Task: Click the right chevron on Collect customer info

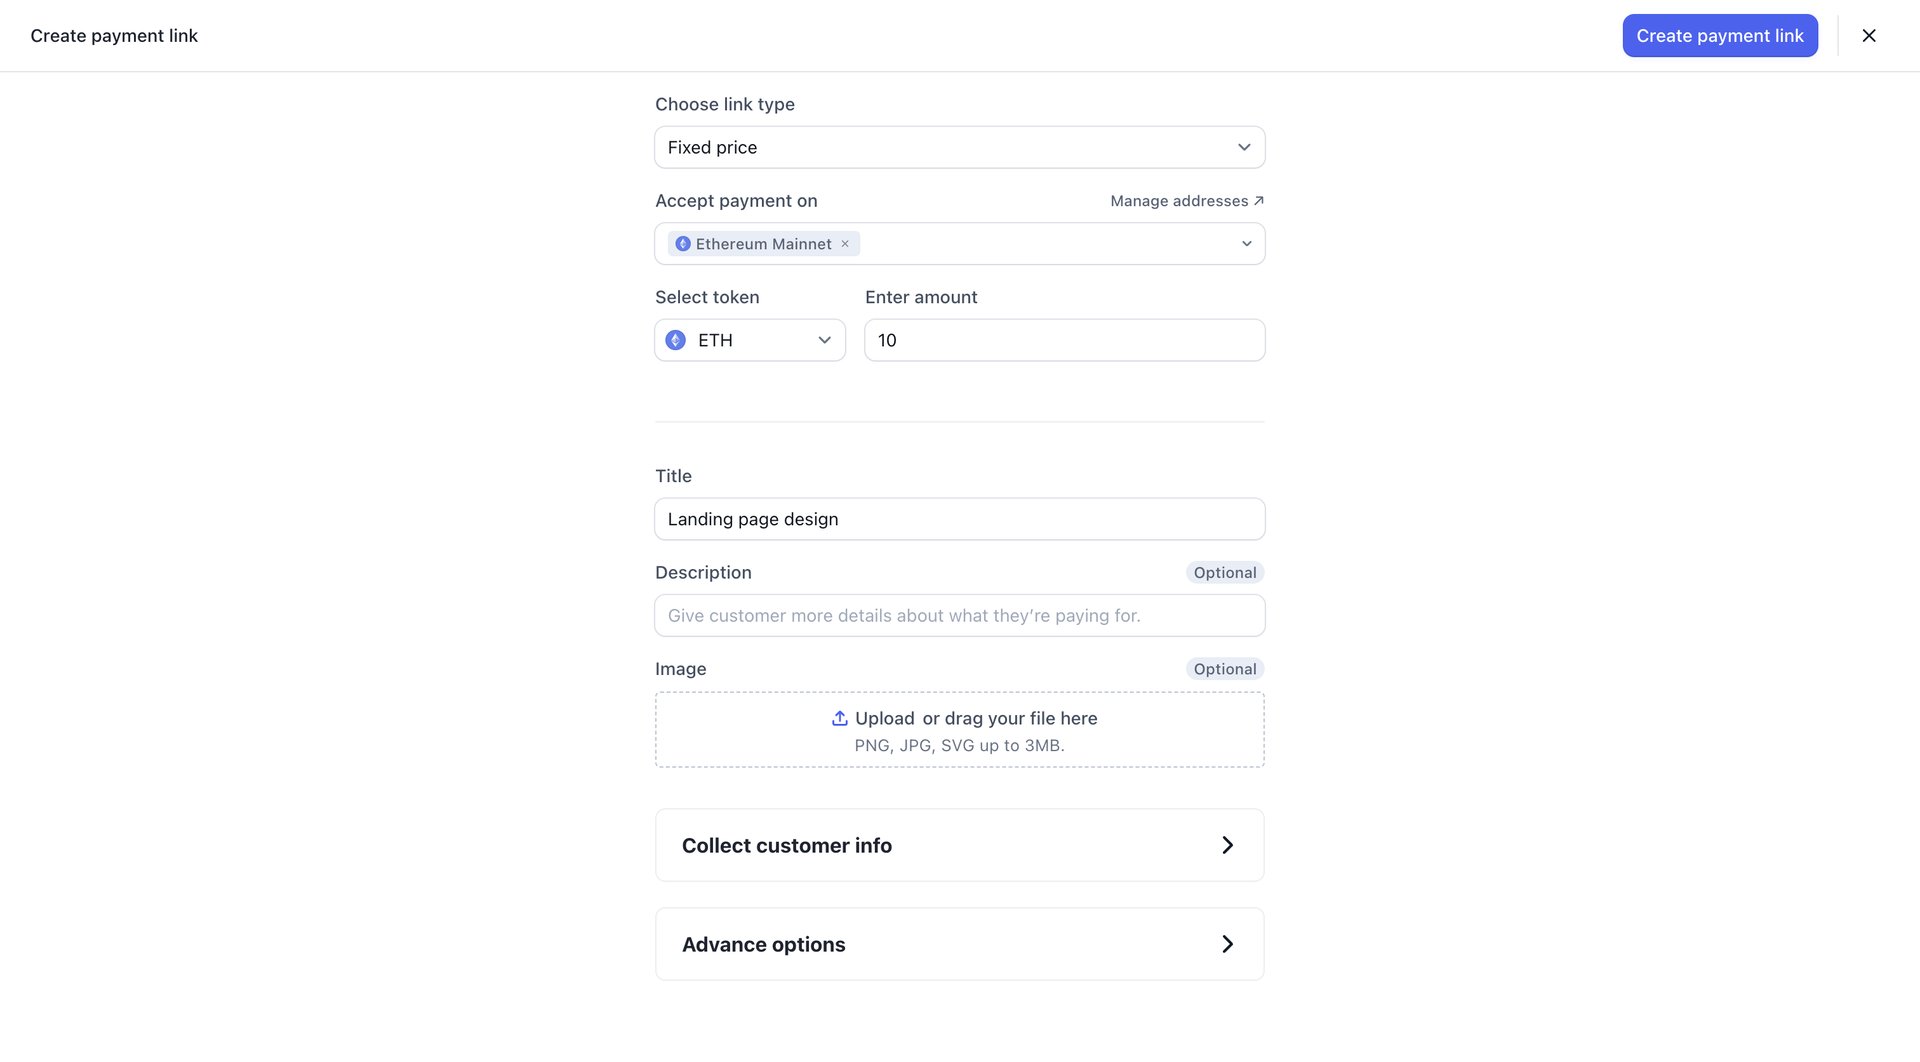Action: pyautogui.click(x=1228, y=845)
